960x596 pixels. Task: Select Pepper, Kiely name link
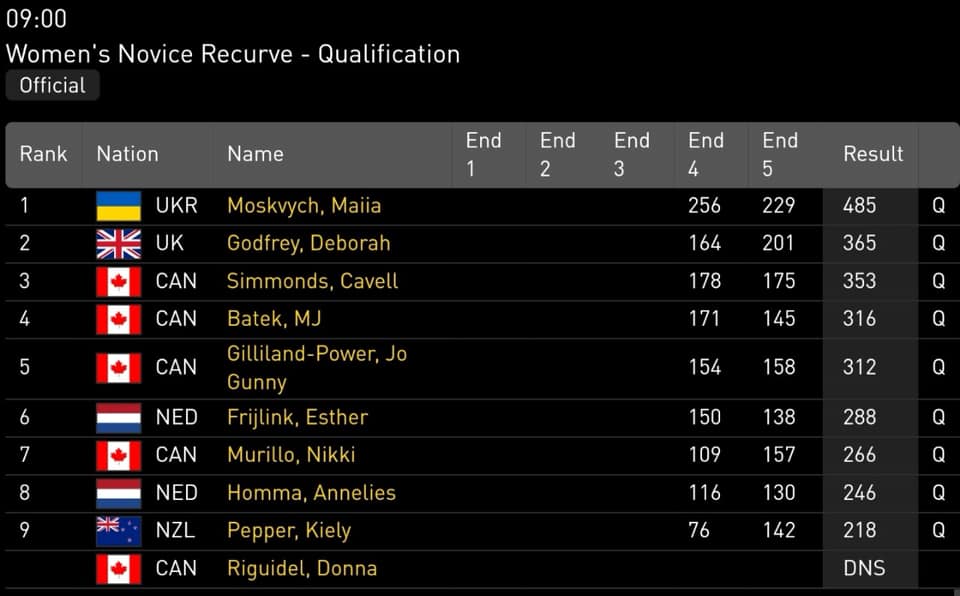[289, 530]
